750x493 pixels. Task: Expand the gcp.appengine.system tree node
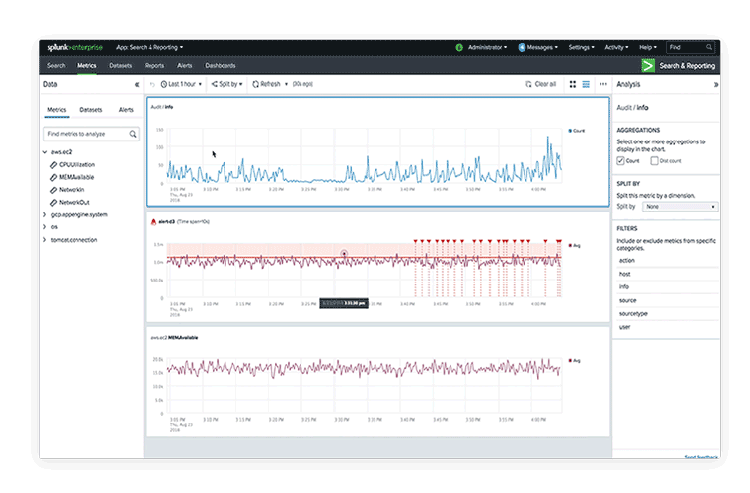(x=45, y=214)
